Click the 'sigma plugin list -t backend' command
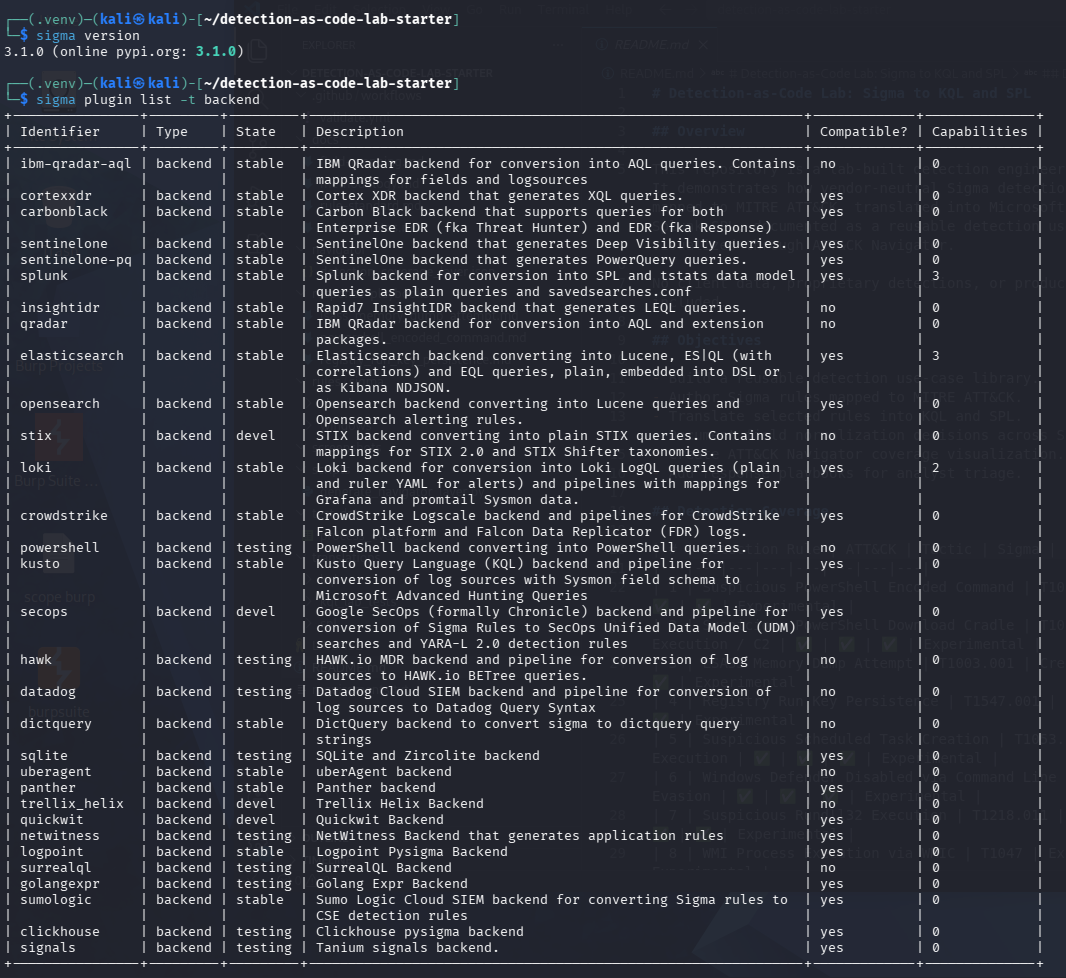Image resolution: width=1066 pixels, height=978 pixels. 148,100
